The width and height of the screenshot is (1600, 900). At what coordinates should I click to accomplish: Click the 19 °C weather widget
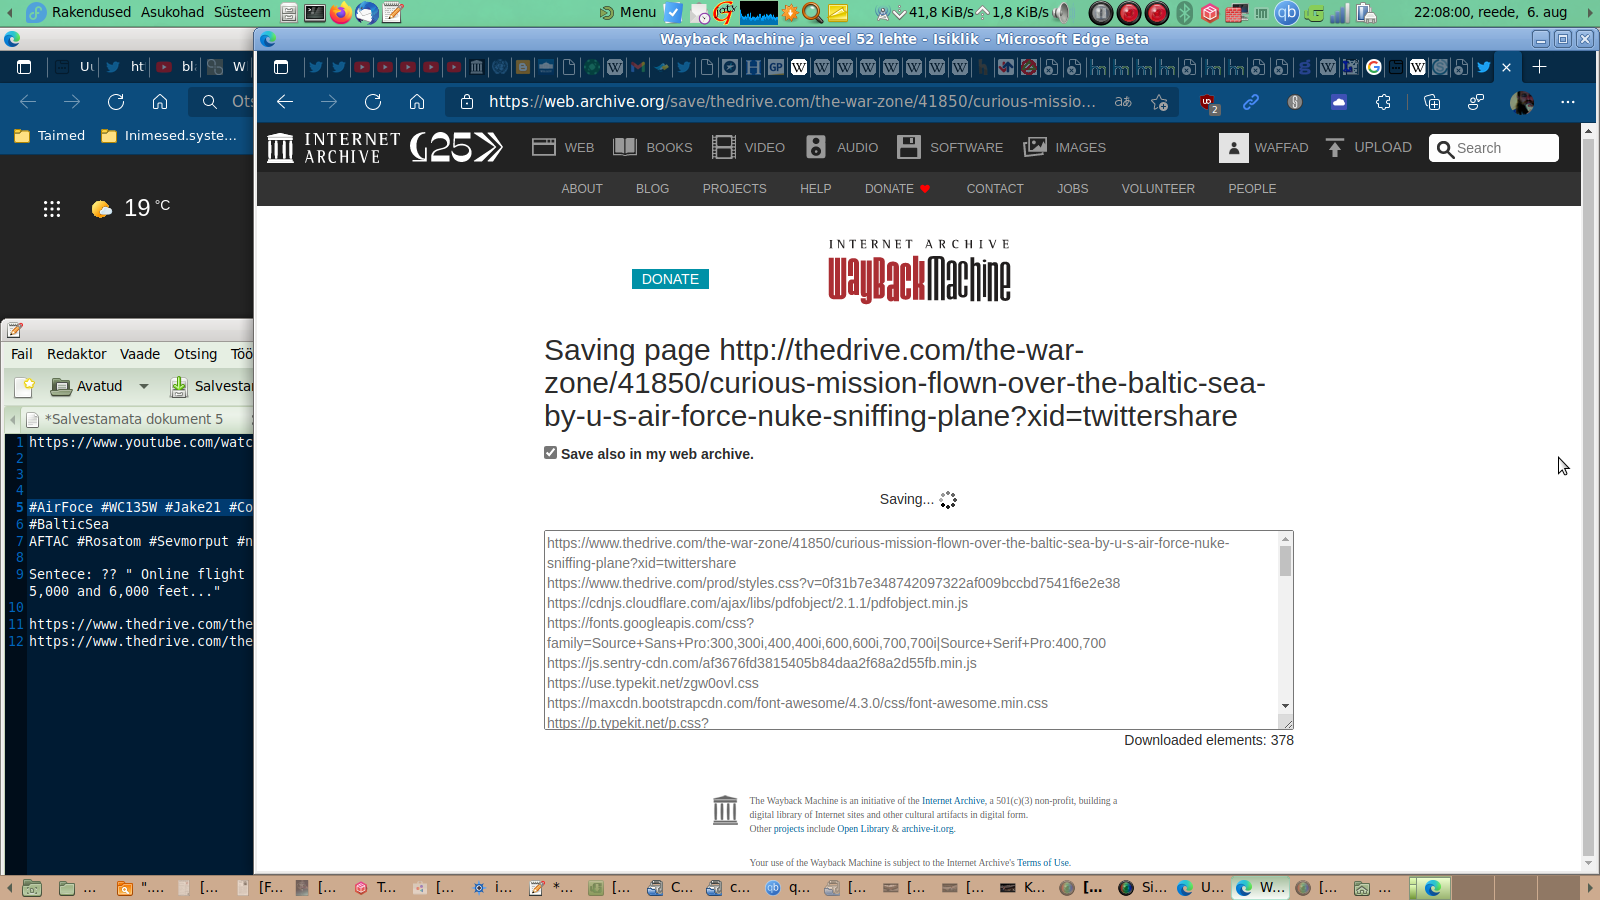[131, 208]
